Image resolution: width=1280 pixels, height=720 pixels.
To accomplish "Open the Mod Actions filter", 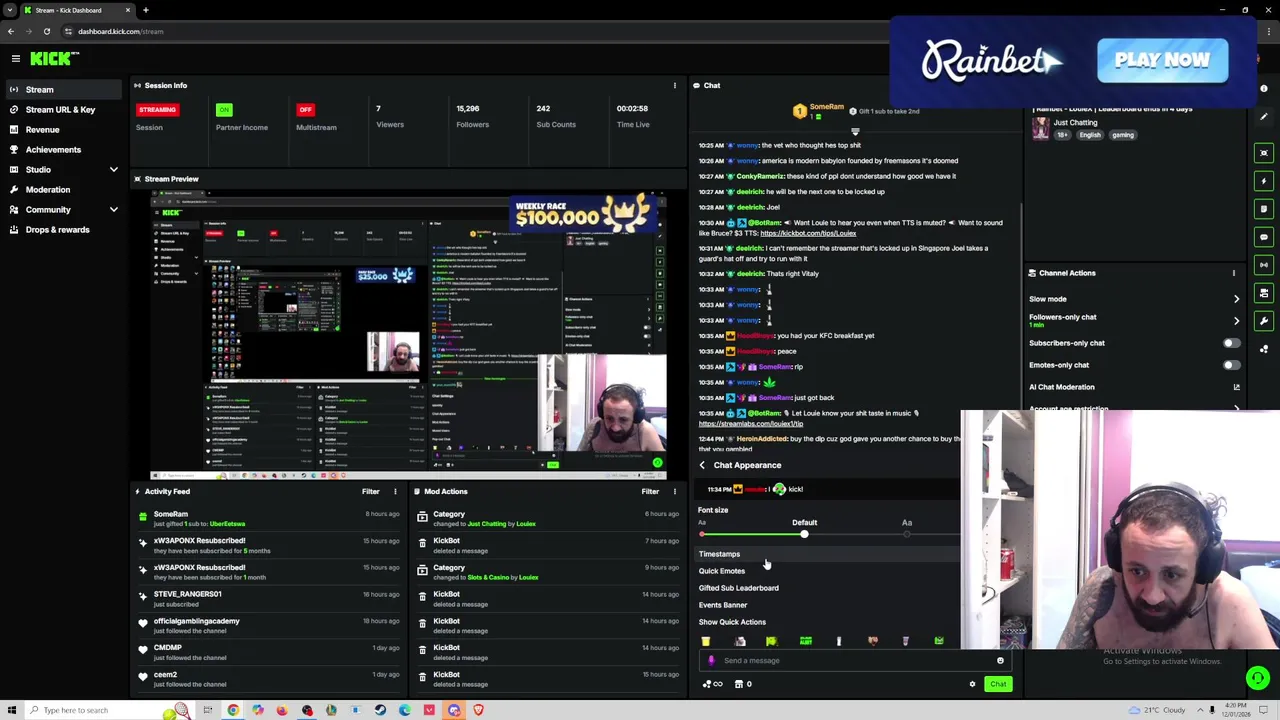I will [x=650, y=491].
